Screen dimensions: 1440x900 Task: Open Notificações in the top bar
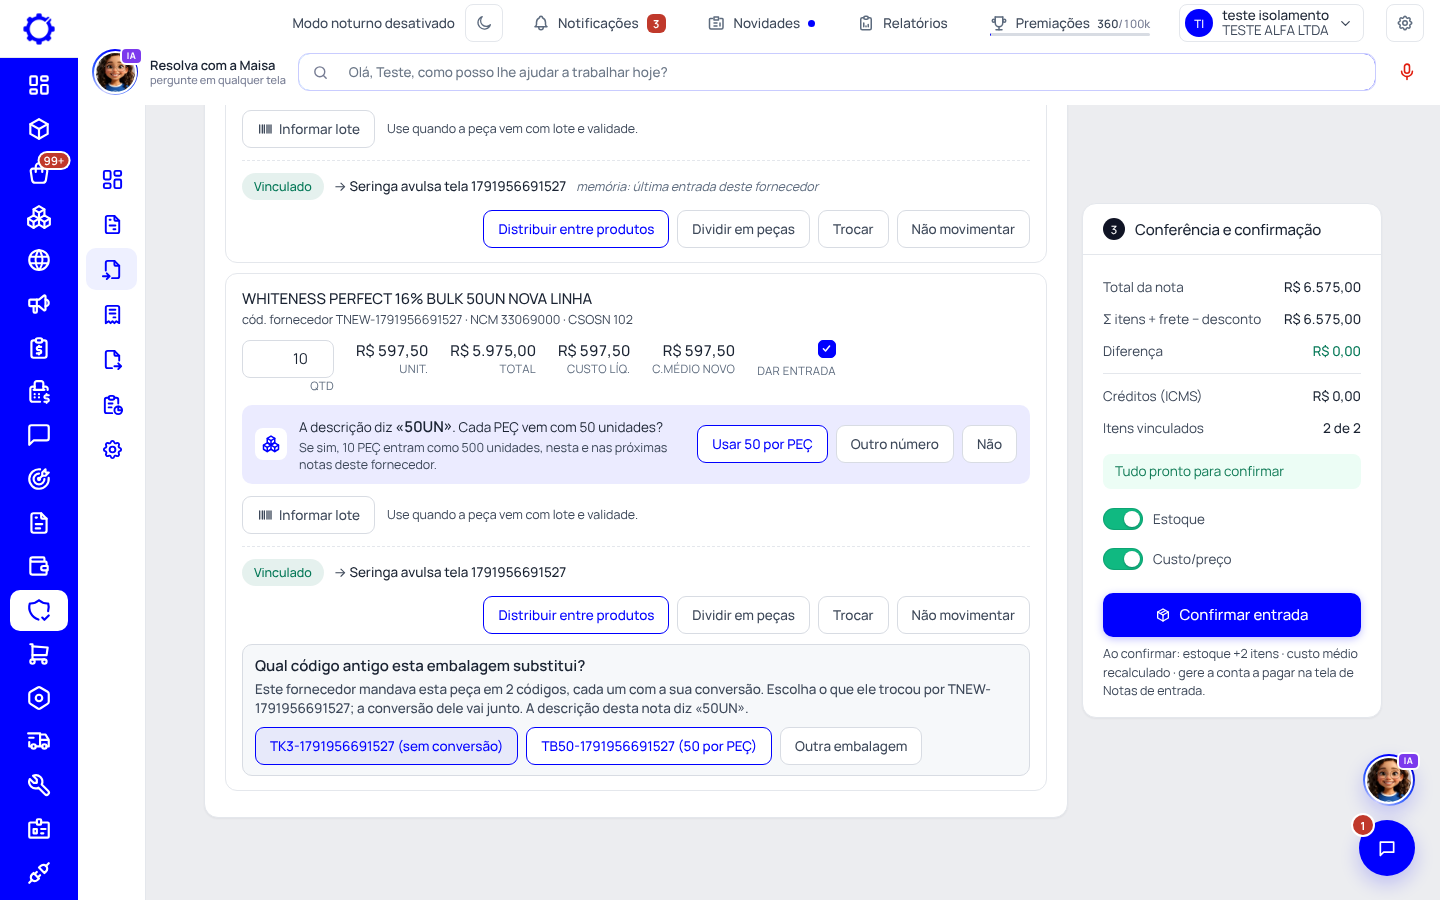point(599,23)
